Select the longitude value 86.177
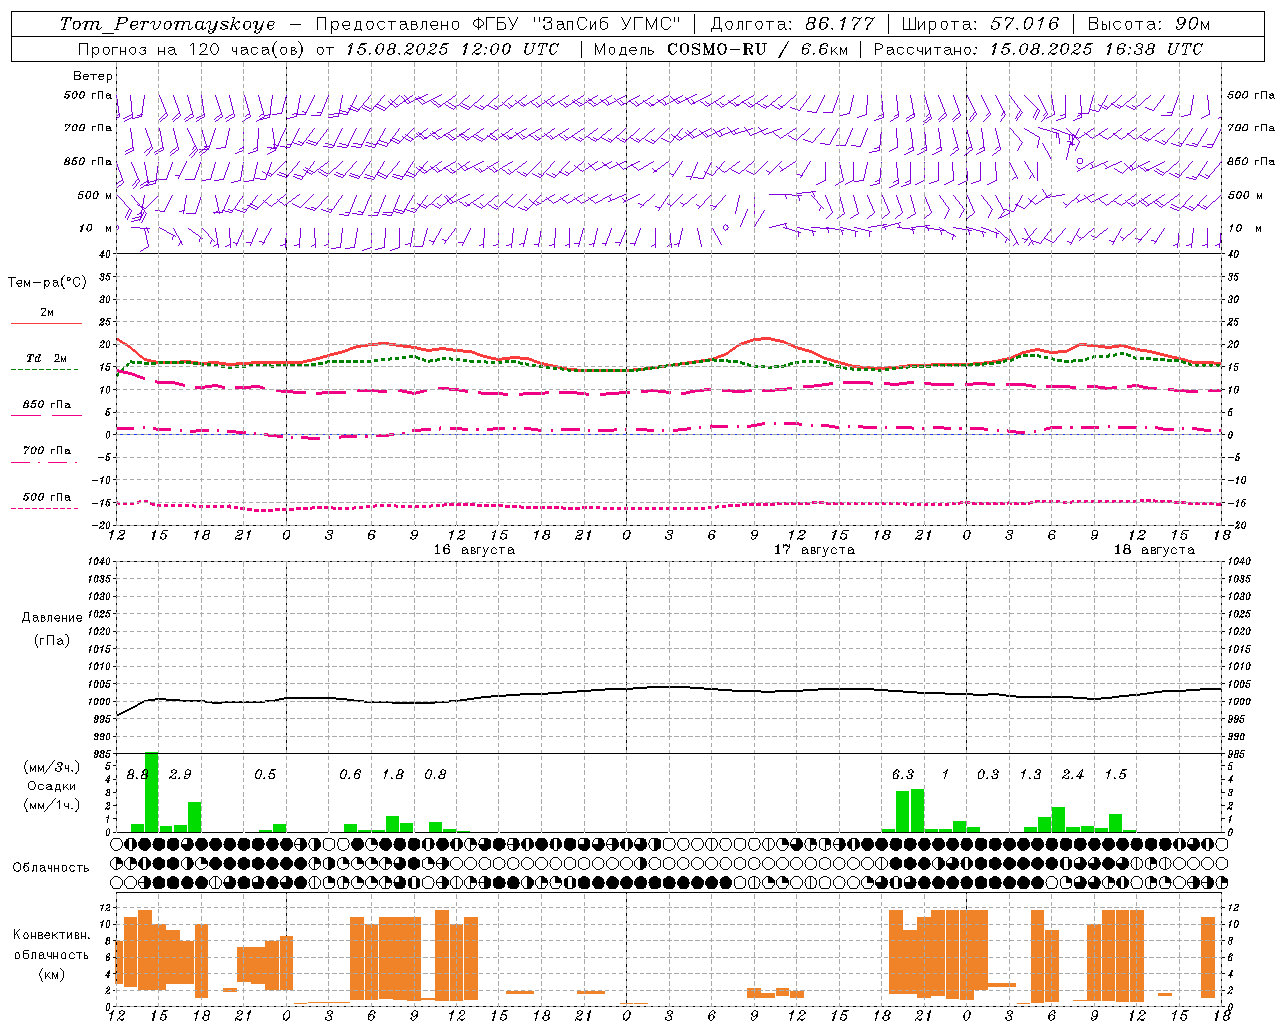Image resolution: width=1280 pixels, height=1024 pixels. pyautogui.click(x=840, y=24)
